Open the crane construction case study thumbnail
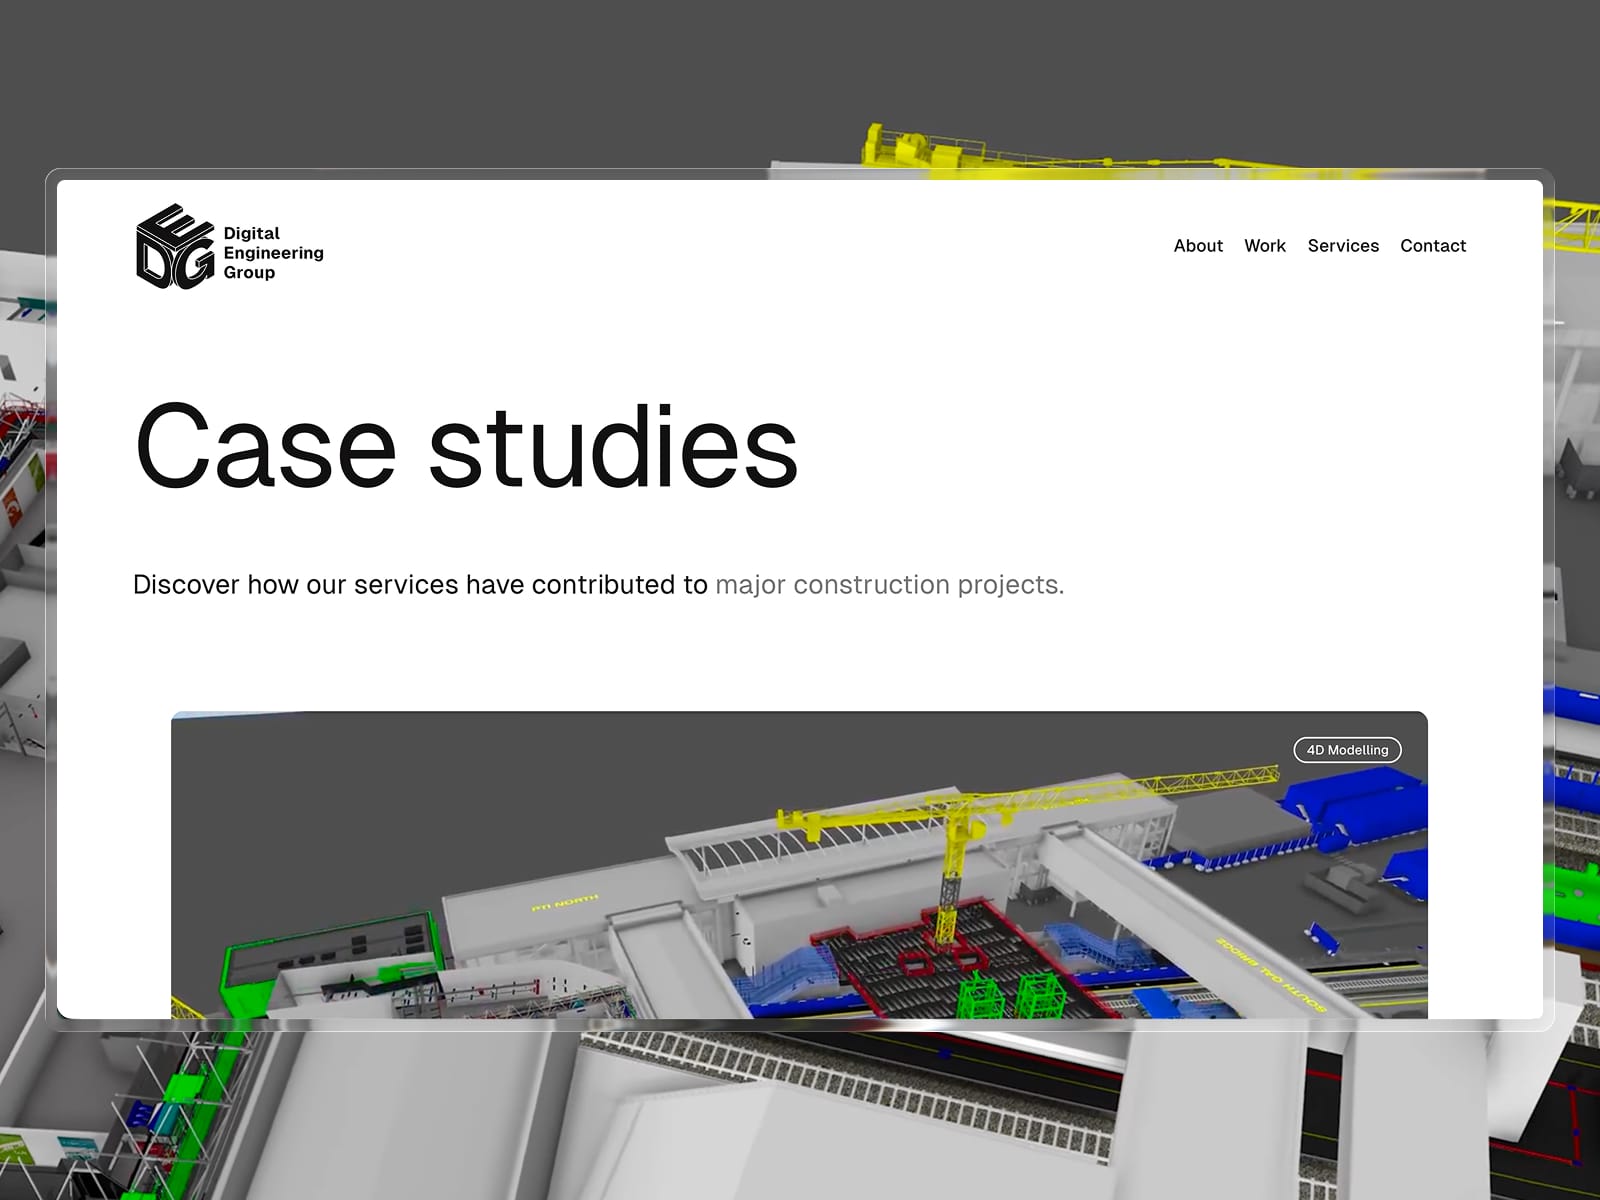 coord(799,865)
